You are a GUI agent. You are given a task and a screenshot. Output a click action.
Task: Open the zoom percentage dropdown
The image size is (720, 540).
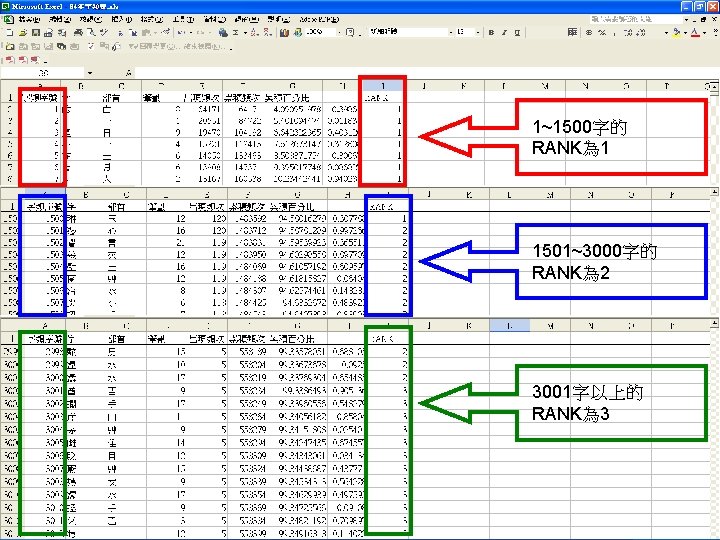tap(339, 33)
